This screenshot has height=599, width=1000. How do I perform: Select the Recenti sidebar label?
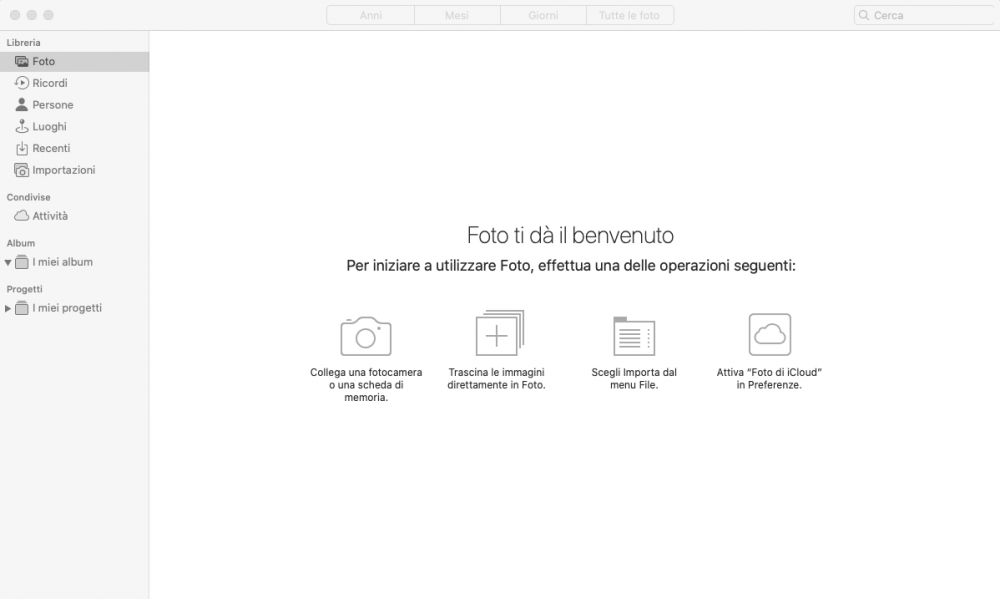(52, 148)
